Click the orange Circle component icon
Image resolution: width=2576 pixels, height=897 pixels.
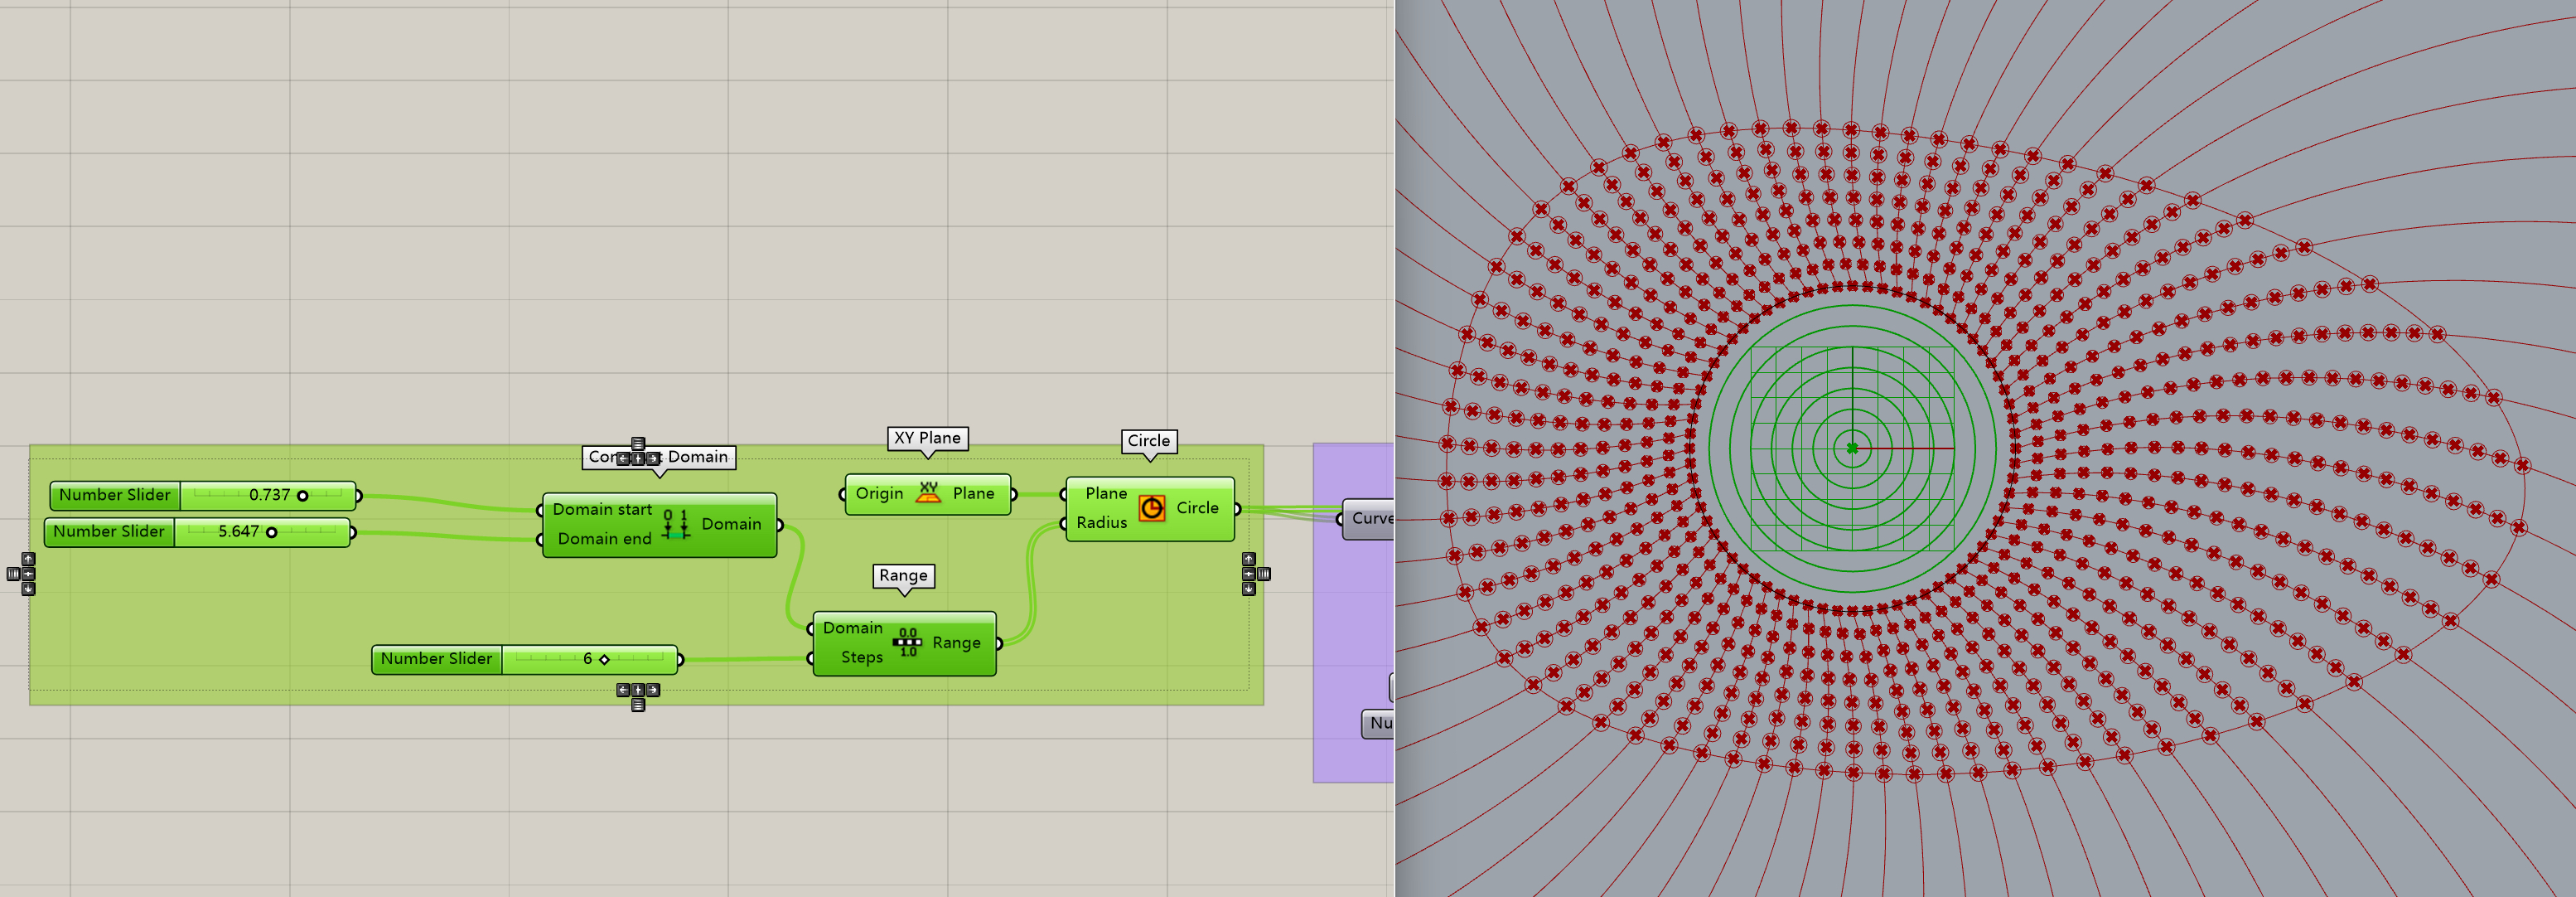[x=1151, y=508]
